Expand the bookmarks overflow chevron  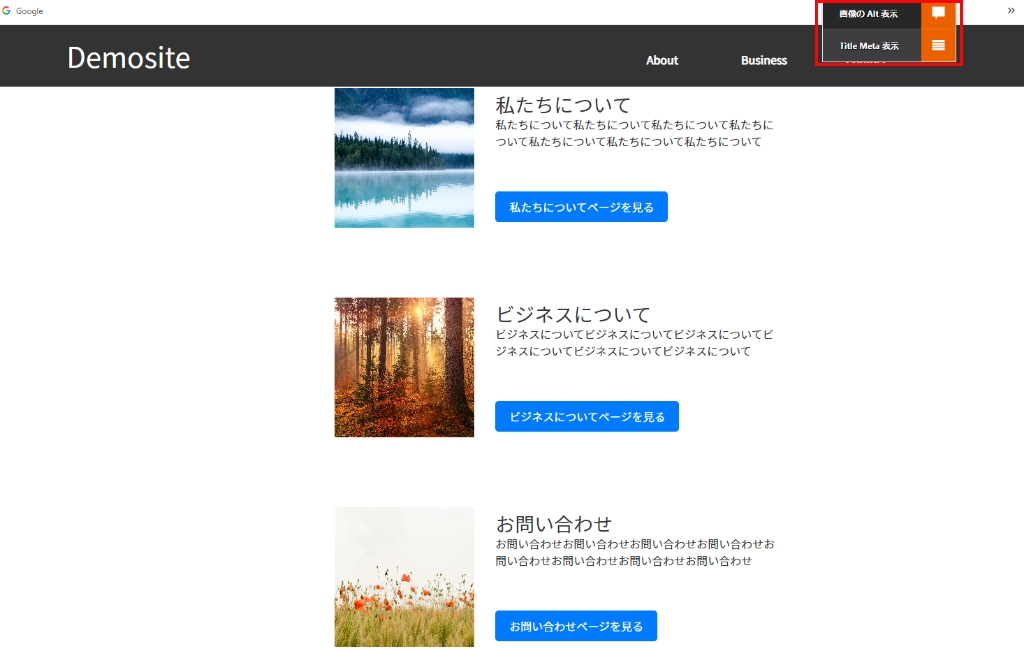(1011, 10)
